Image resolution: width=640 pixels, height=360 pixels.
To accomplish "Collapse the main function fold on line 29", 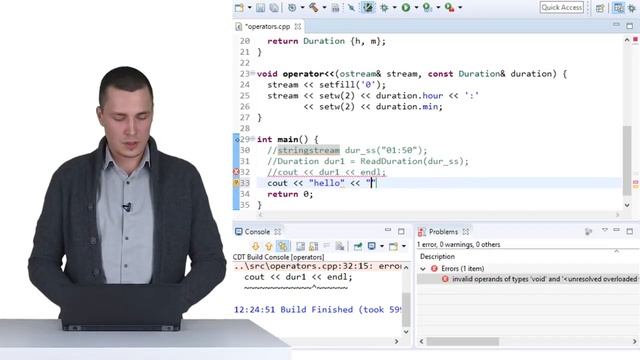I will click(253, 139).
